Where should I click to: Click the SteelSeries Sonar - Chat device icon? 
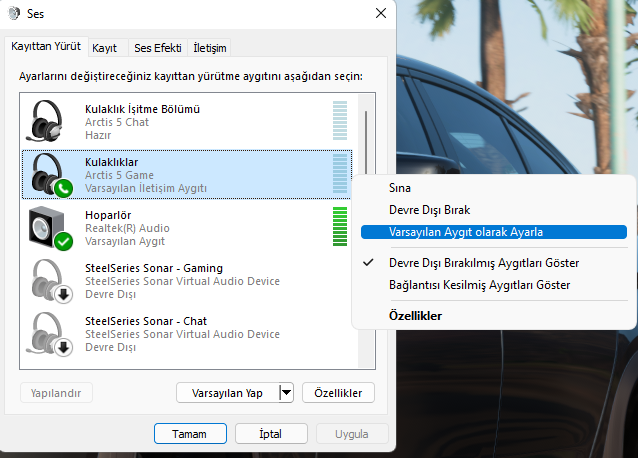coord(50,334)
